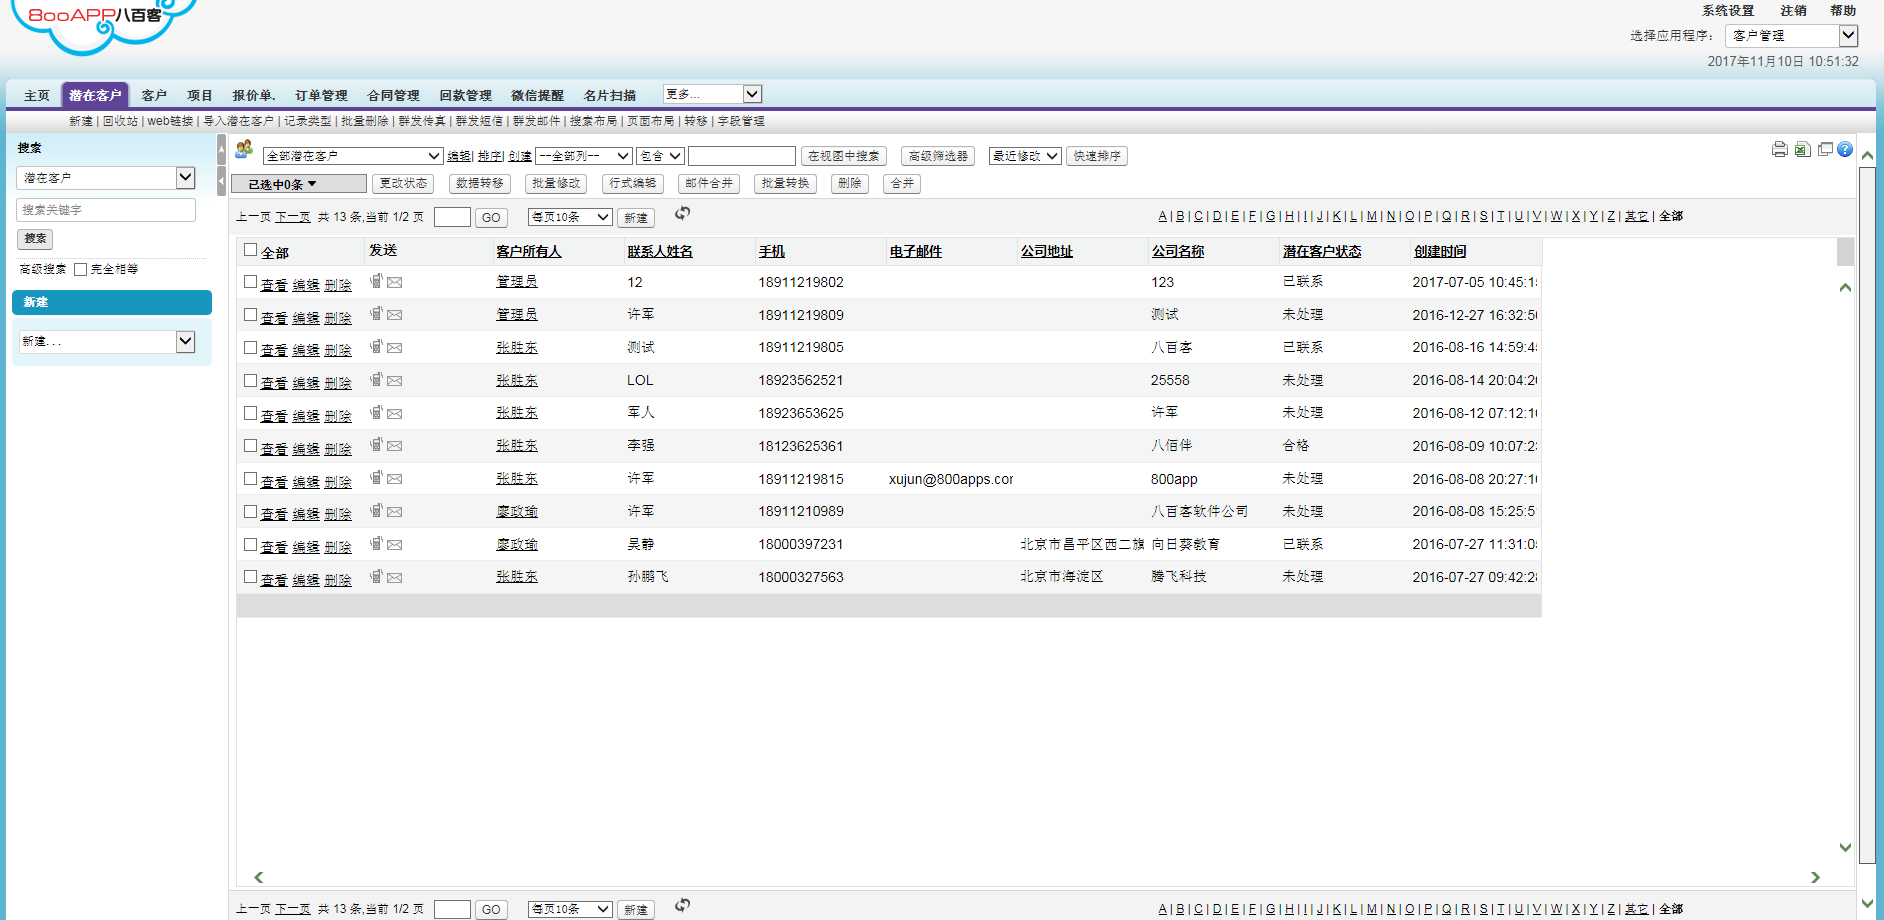The width and height of the screenshot is (1884, 920).
Task: Tick the checkbox for the 吴静 row
Action: [x=251, y=544]
